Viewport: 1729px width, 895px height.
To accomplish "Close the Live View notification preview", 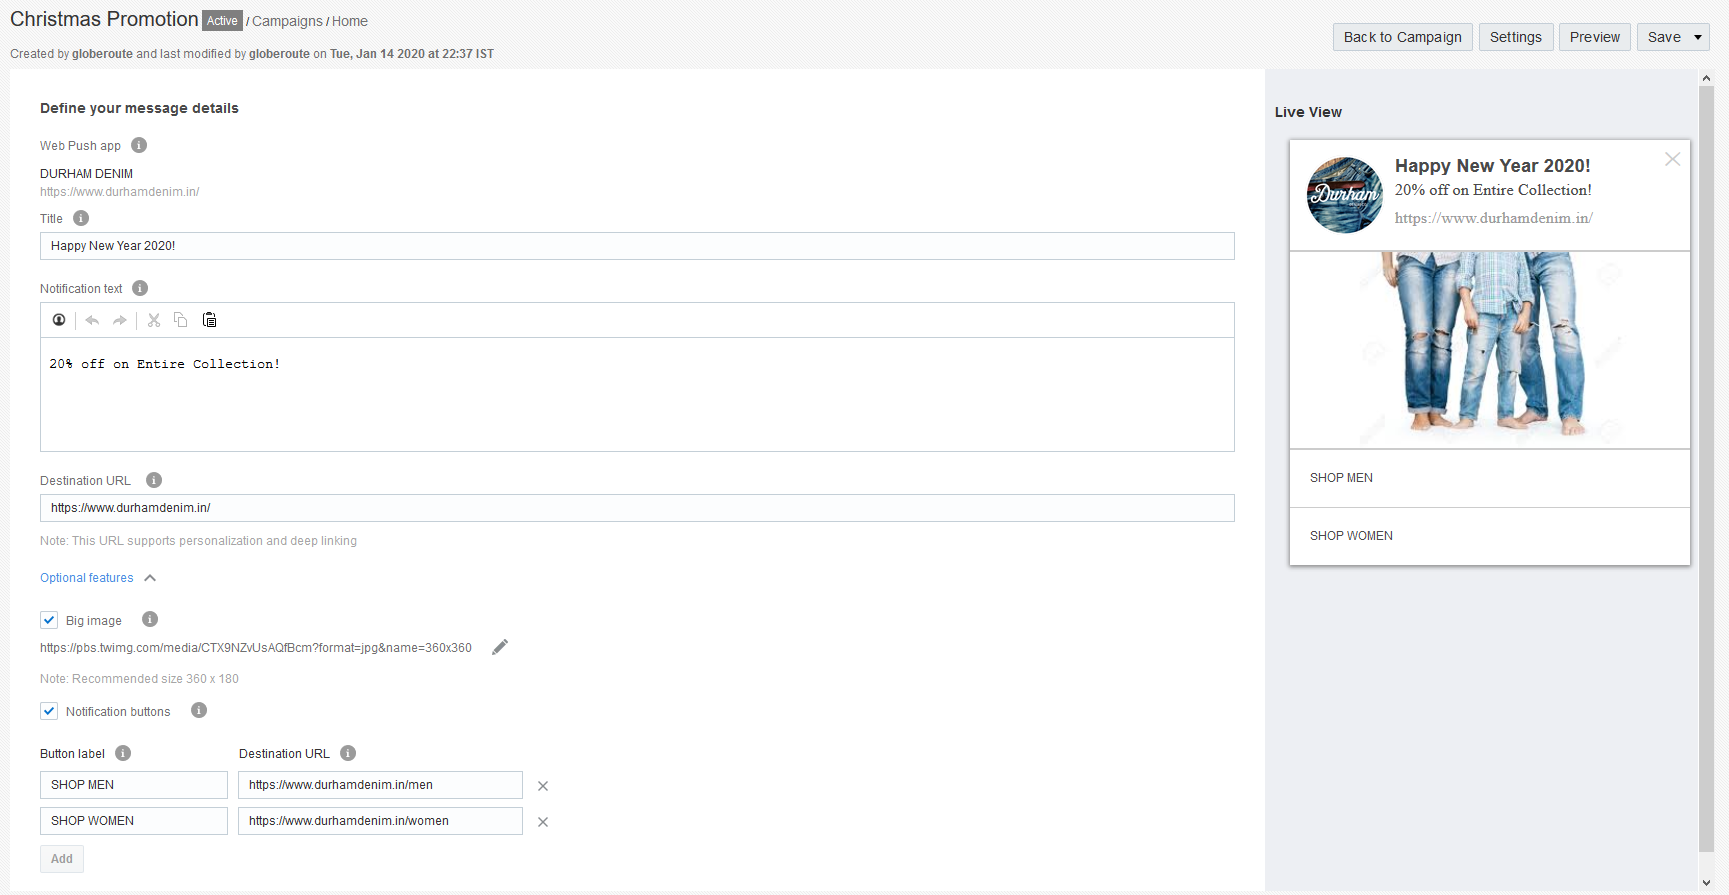I will (x=1672, y=159).
